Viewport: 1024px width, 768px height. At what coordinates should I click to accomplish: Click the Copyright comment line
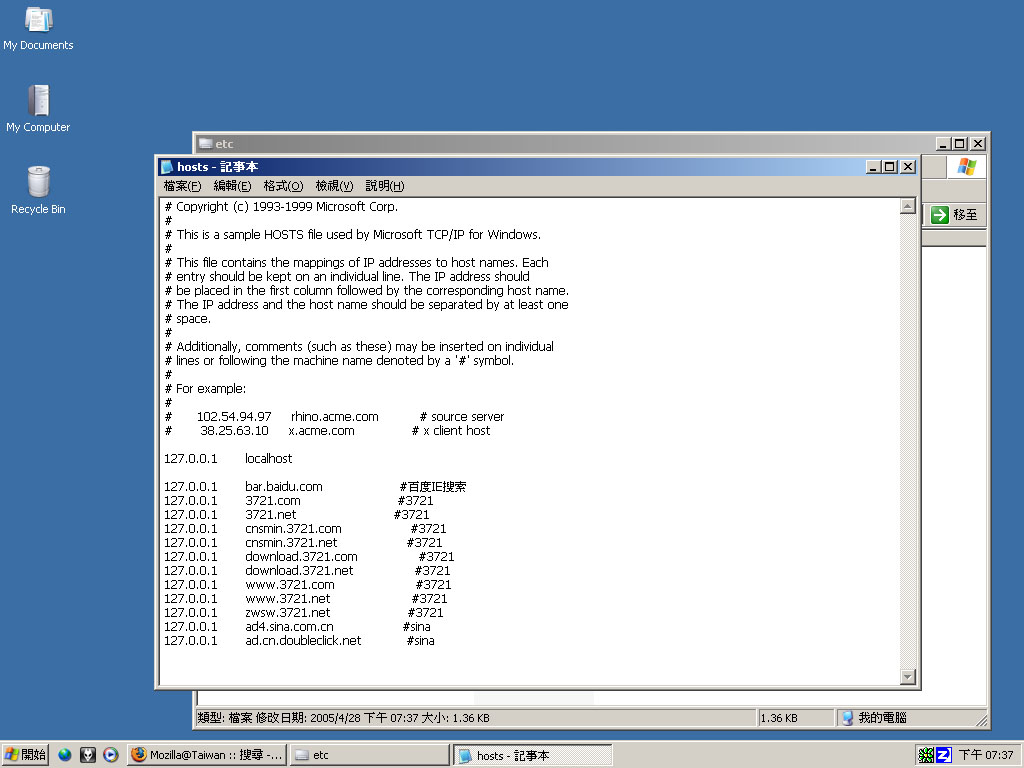click(x=281, y=206)
